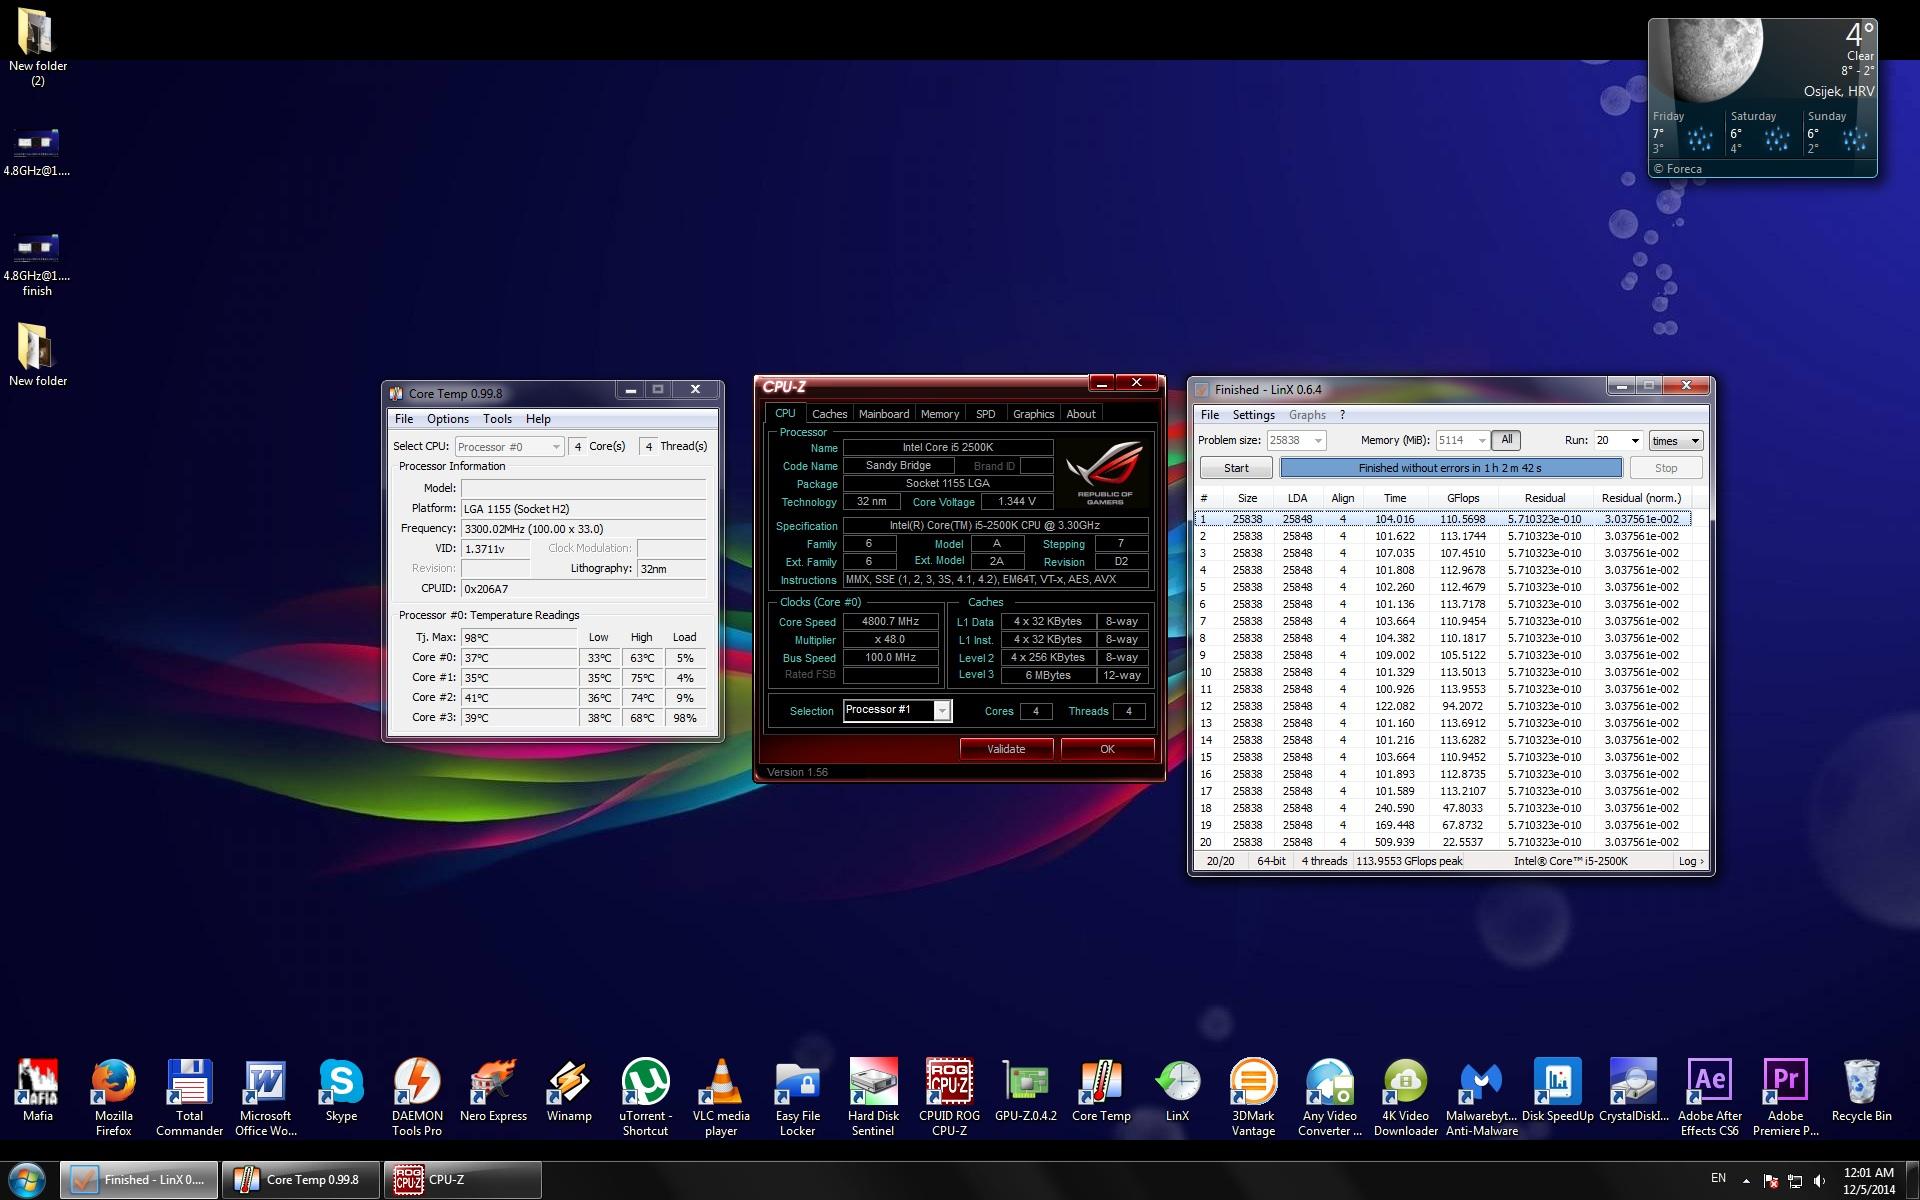Open Processor #1 selection dropdown in CPU-Z
This screenshot has height=1200, width=1920.
click(x=941, y=710)
